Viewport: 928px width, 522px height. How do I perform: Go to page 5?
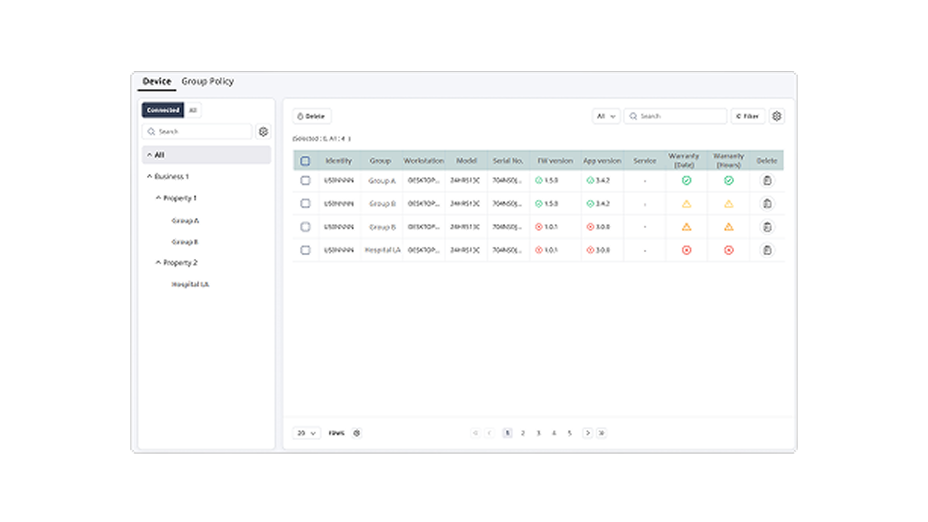tap(569, 433)
